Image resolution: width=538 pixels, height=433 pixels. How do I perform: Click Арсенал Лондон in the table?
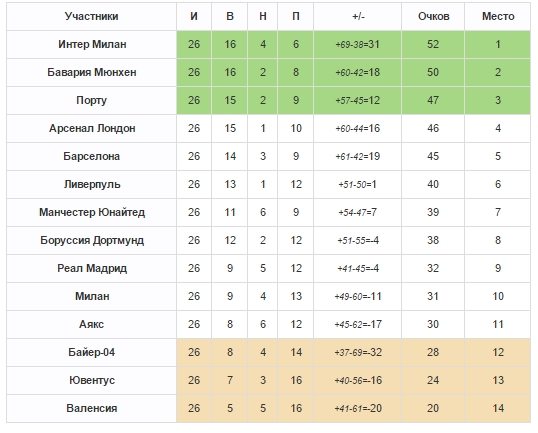[92, 128]
